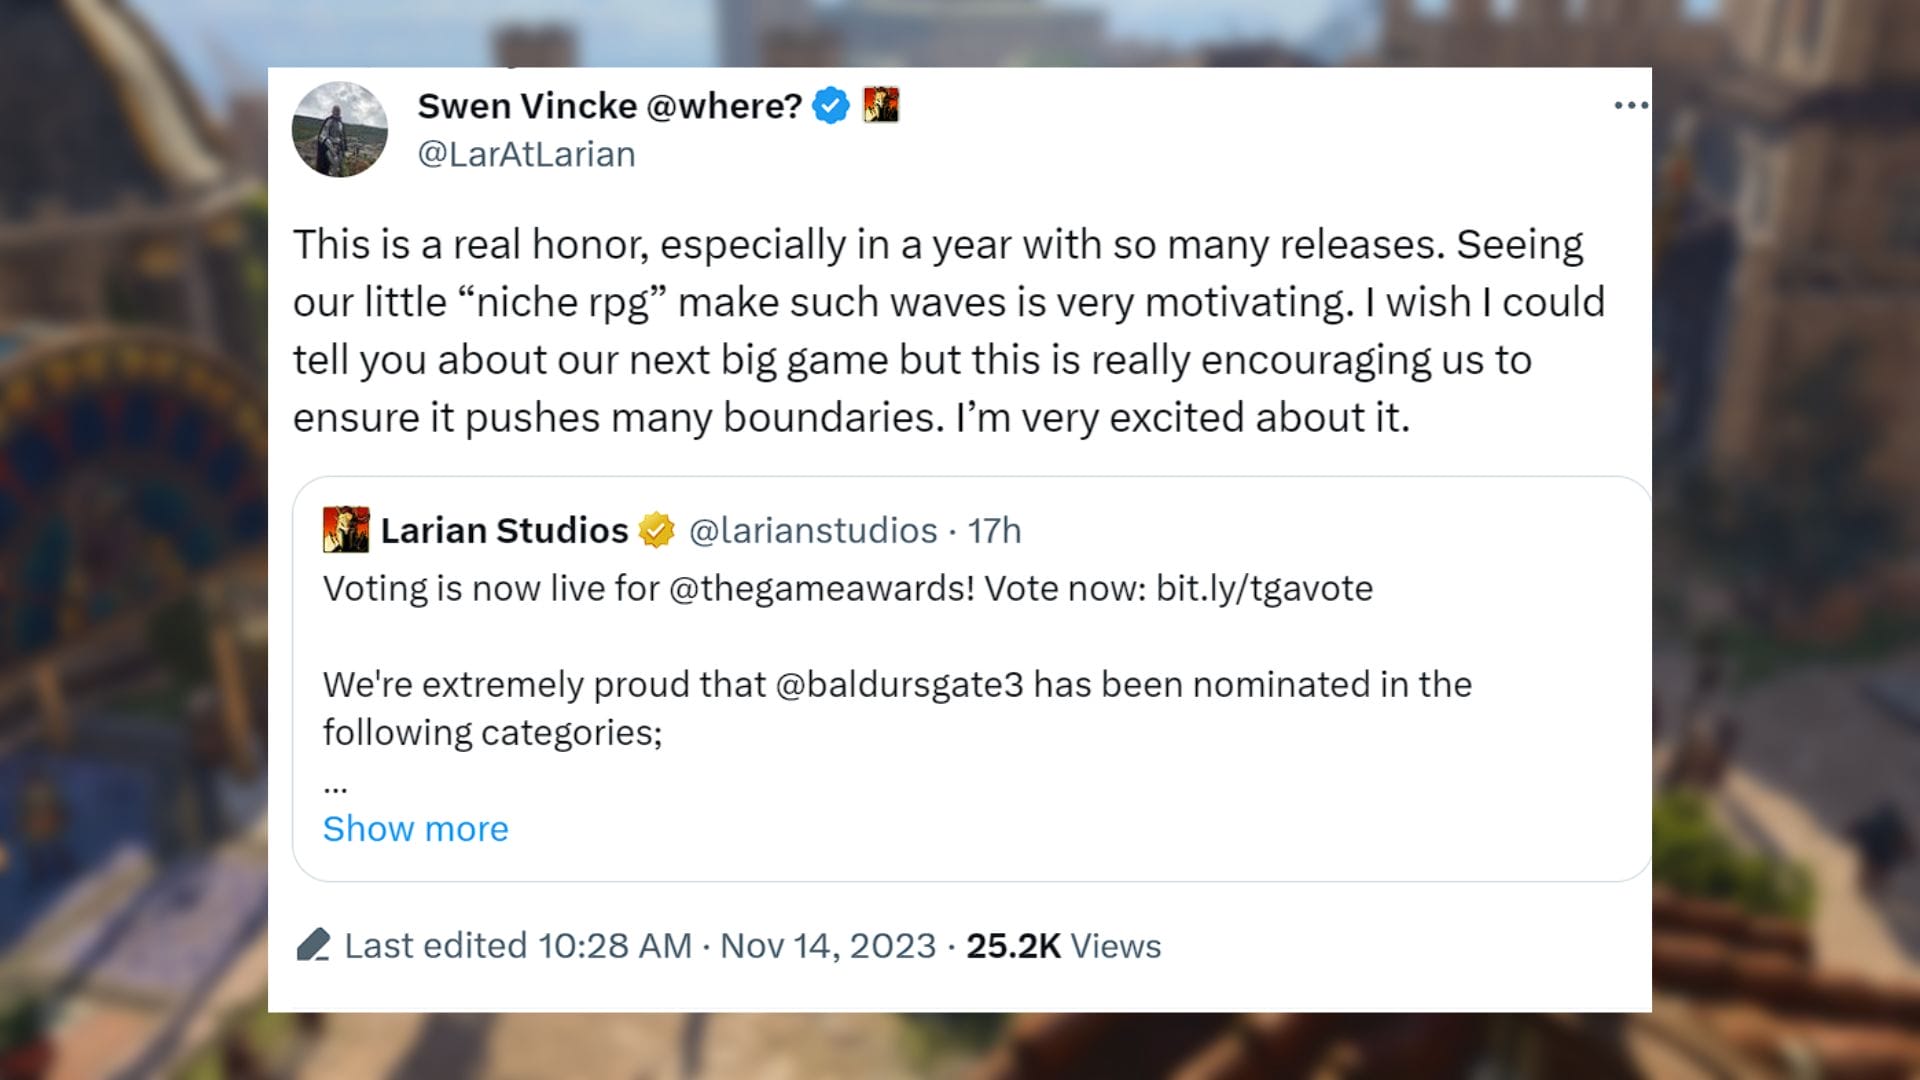Image resolution: width=1920 pixels, height=1080 pixels.
Task: Click the blue verified checkmark badge
Action: [x=831, y=105]
